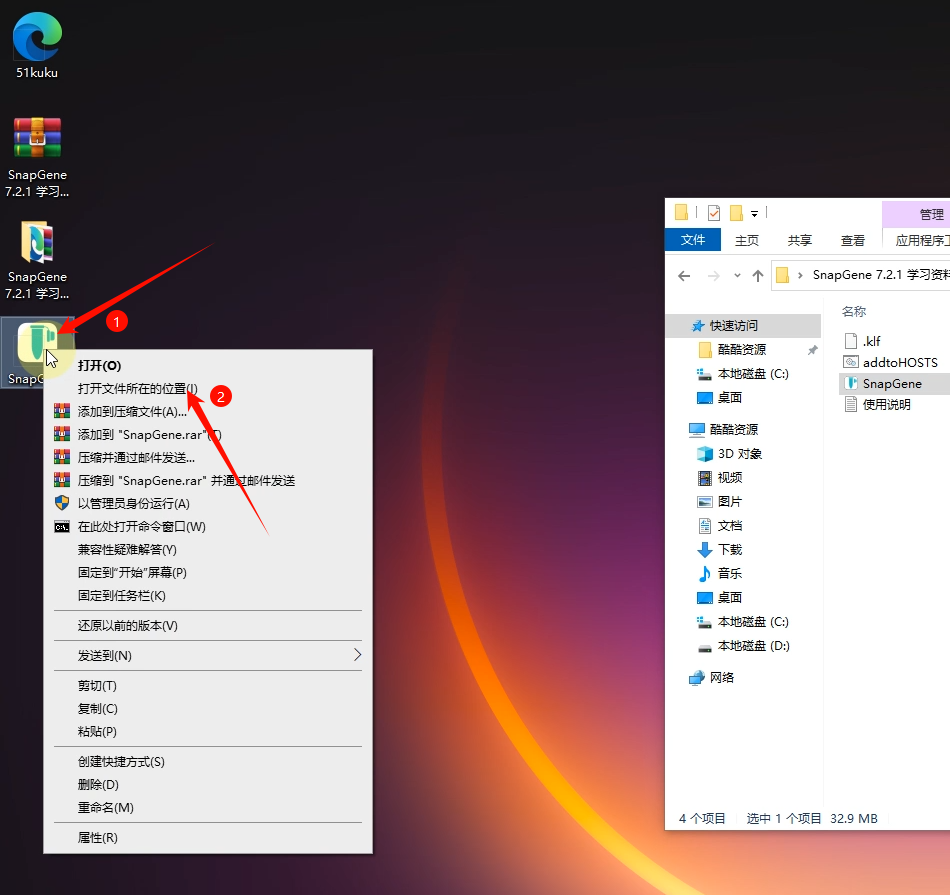950x895 pixels.
Task: Click 属性(R) at bottom of context menu
Action: (98, 837)
